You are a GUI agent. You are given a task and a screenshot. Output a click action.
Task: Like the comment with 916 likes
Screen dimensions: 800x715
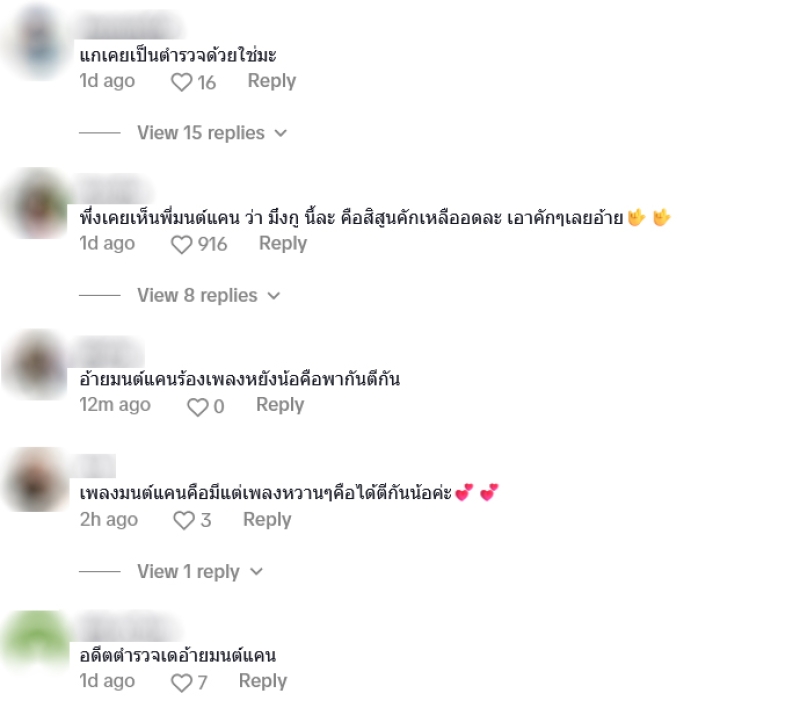181,245
